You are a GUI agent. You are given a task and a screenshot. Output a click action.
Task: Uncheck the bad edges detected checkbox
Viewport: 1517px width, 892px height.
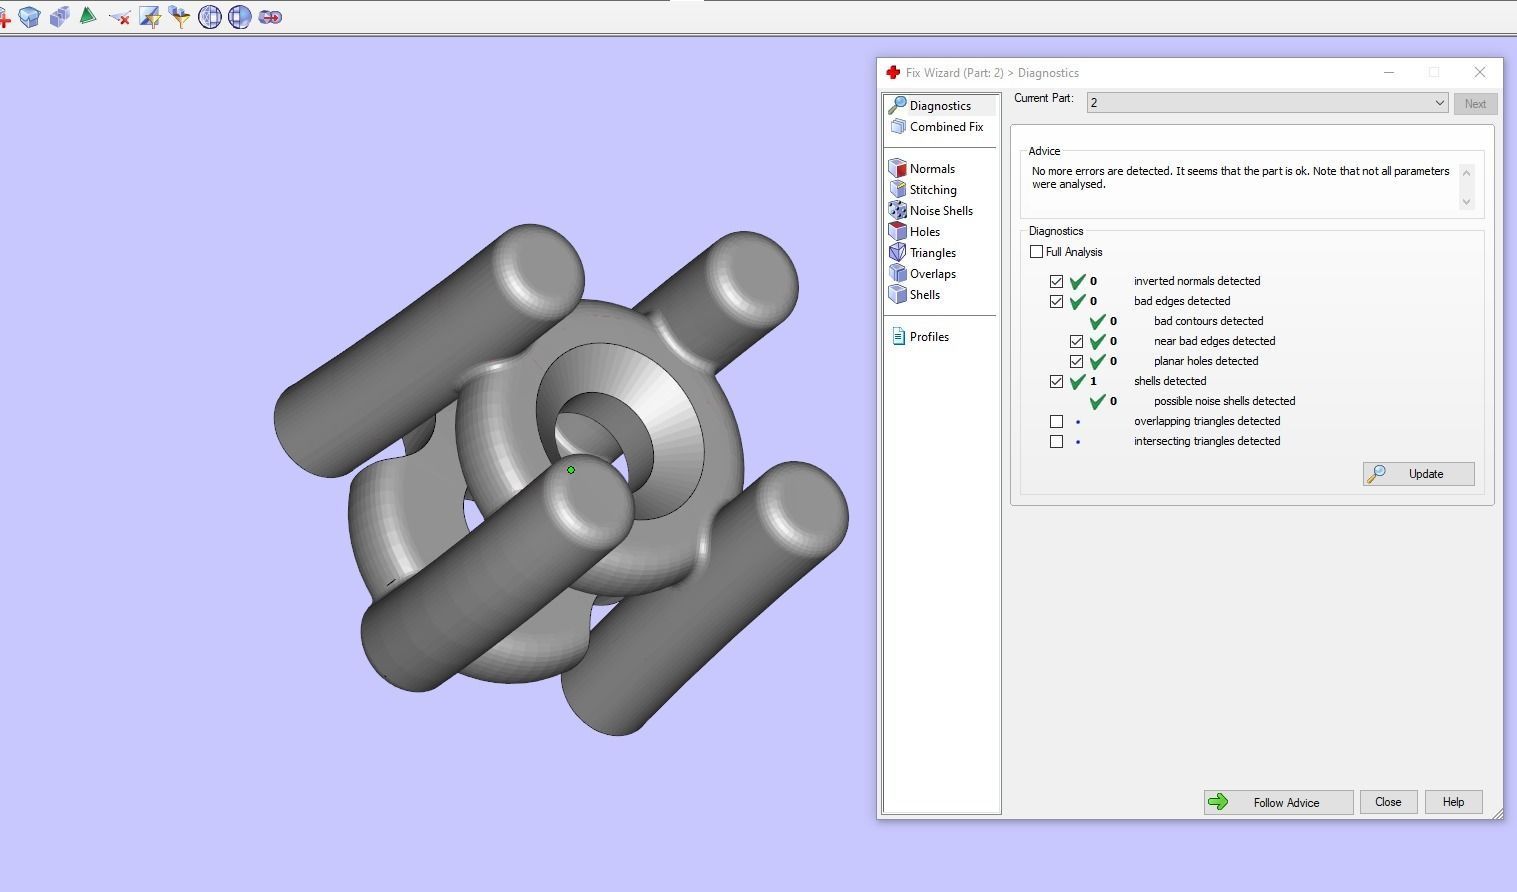[1056, 301]
